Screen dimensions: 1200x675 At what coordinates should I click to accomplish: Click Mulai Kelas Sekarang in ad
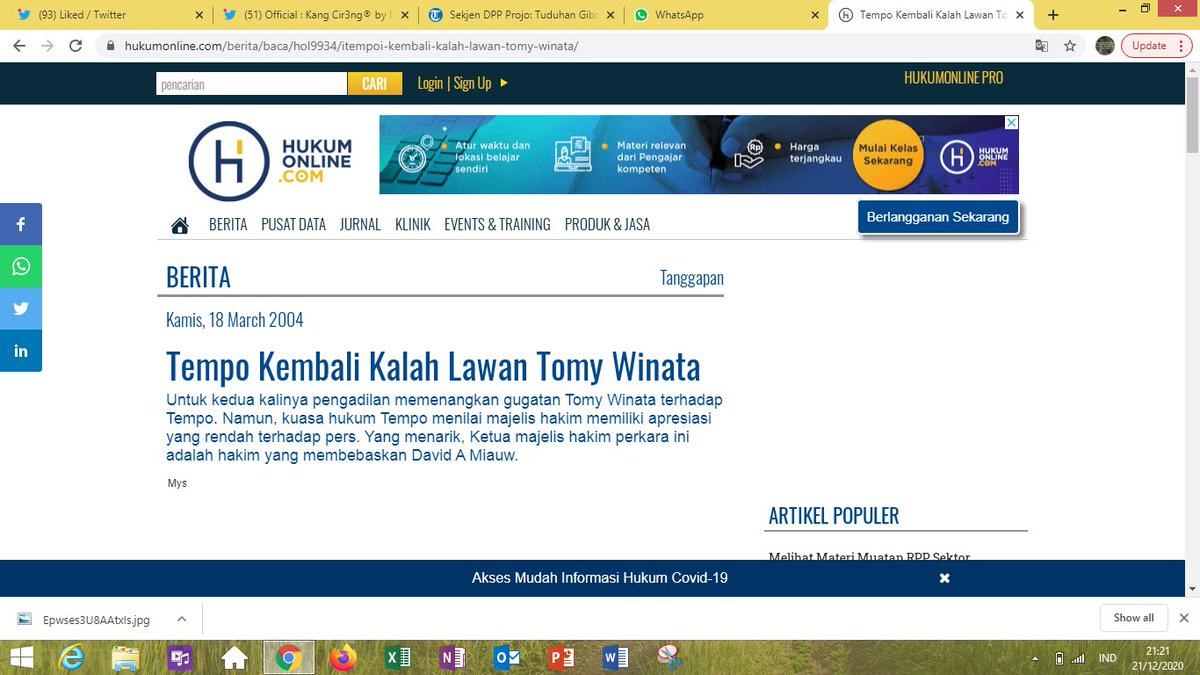[889, 154]
